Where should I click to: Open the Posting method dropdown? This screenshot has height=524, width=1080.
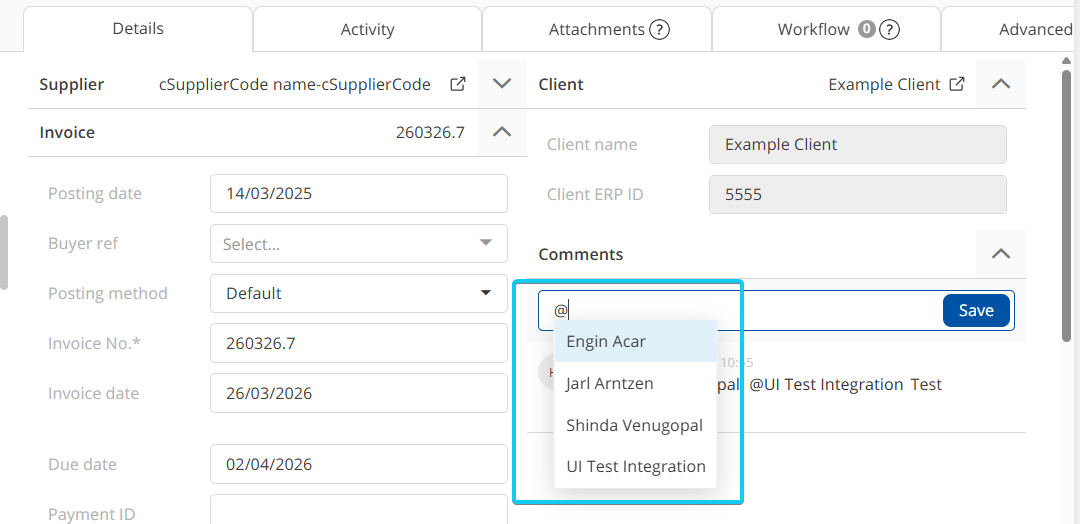(358, 294)
